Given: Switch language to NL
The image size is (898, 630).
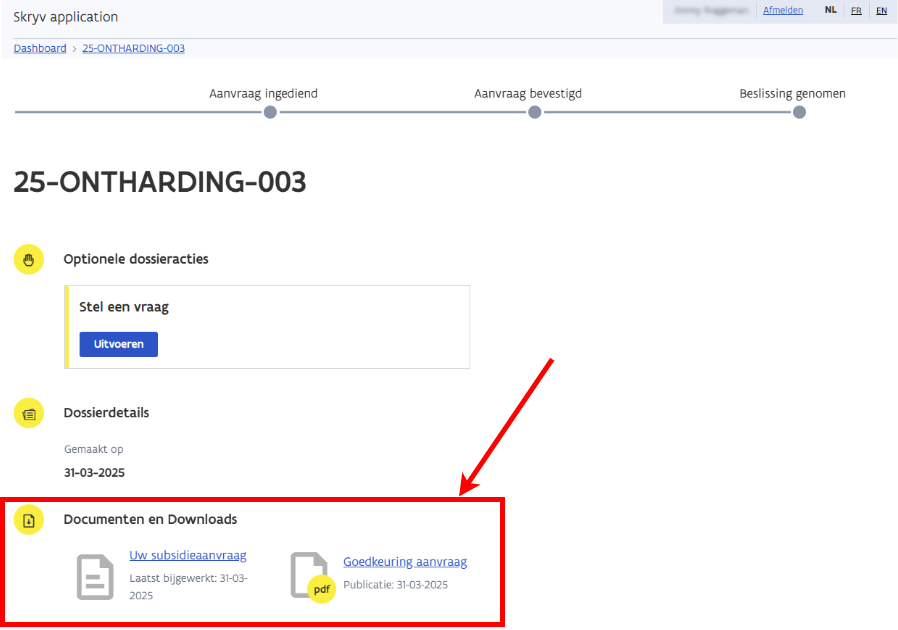Looking at the screenshot, I should (831, 11).
